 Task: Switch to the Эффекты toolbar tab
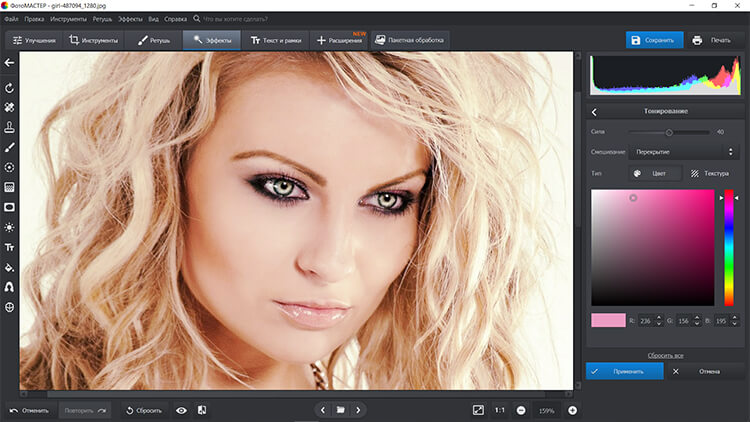(x=212, y=41)
